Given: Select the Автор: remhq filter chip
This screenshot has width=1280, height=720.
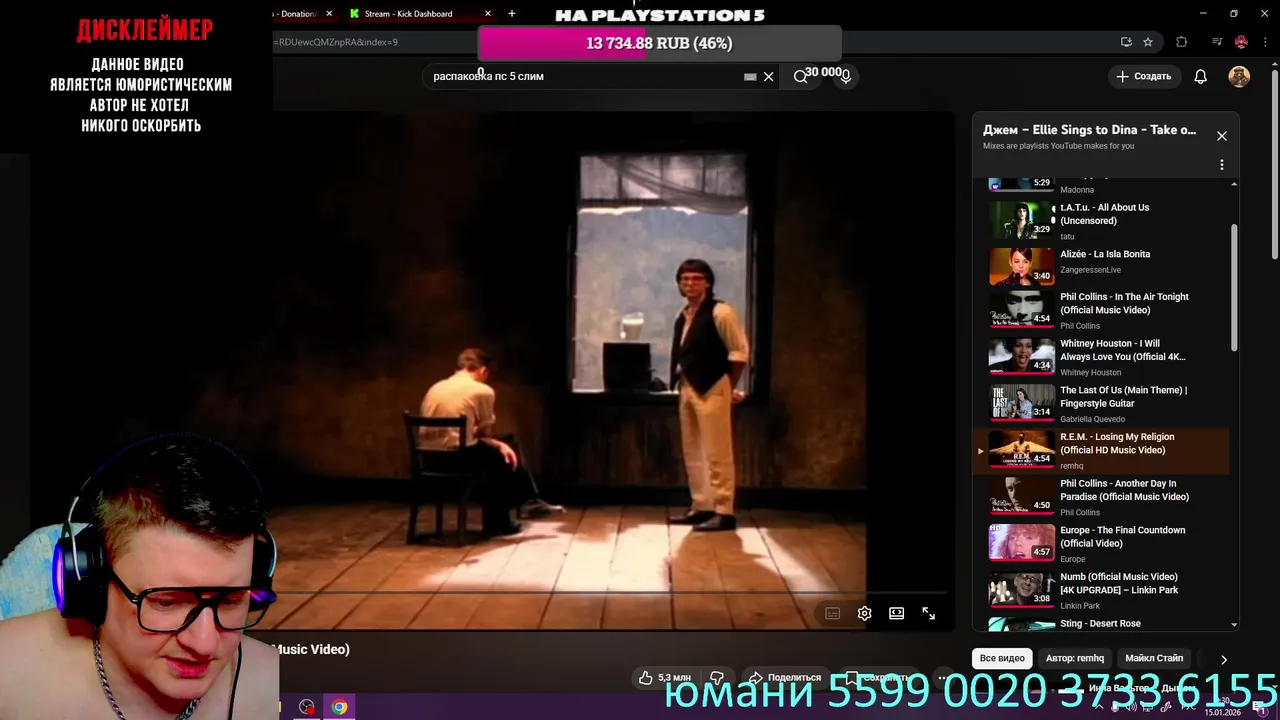Looking at the screenshot, I should (1075, 658).
